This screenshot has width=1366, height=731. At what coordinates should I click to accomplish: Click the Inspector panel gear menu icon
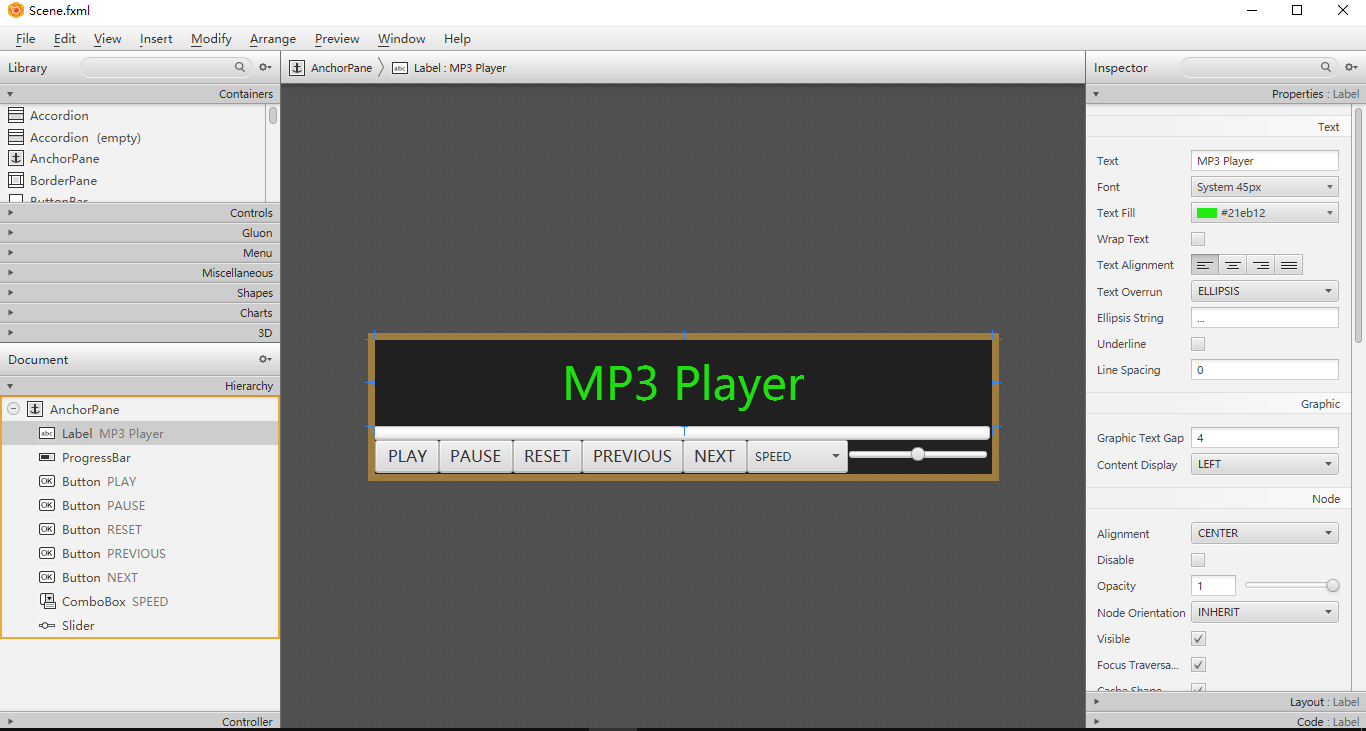pyautogui.click(x=1351, y=68)
